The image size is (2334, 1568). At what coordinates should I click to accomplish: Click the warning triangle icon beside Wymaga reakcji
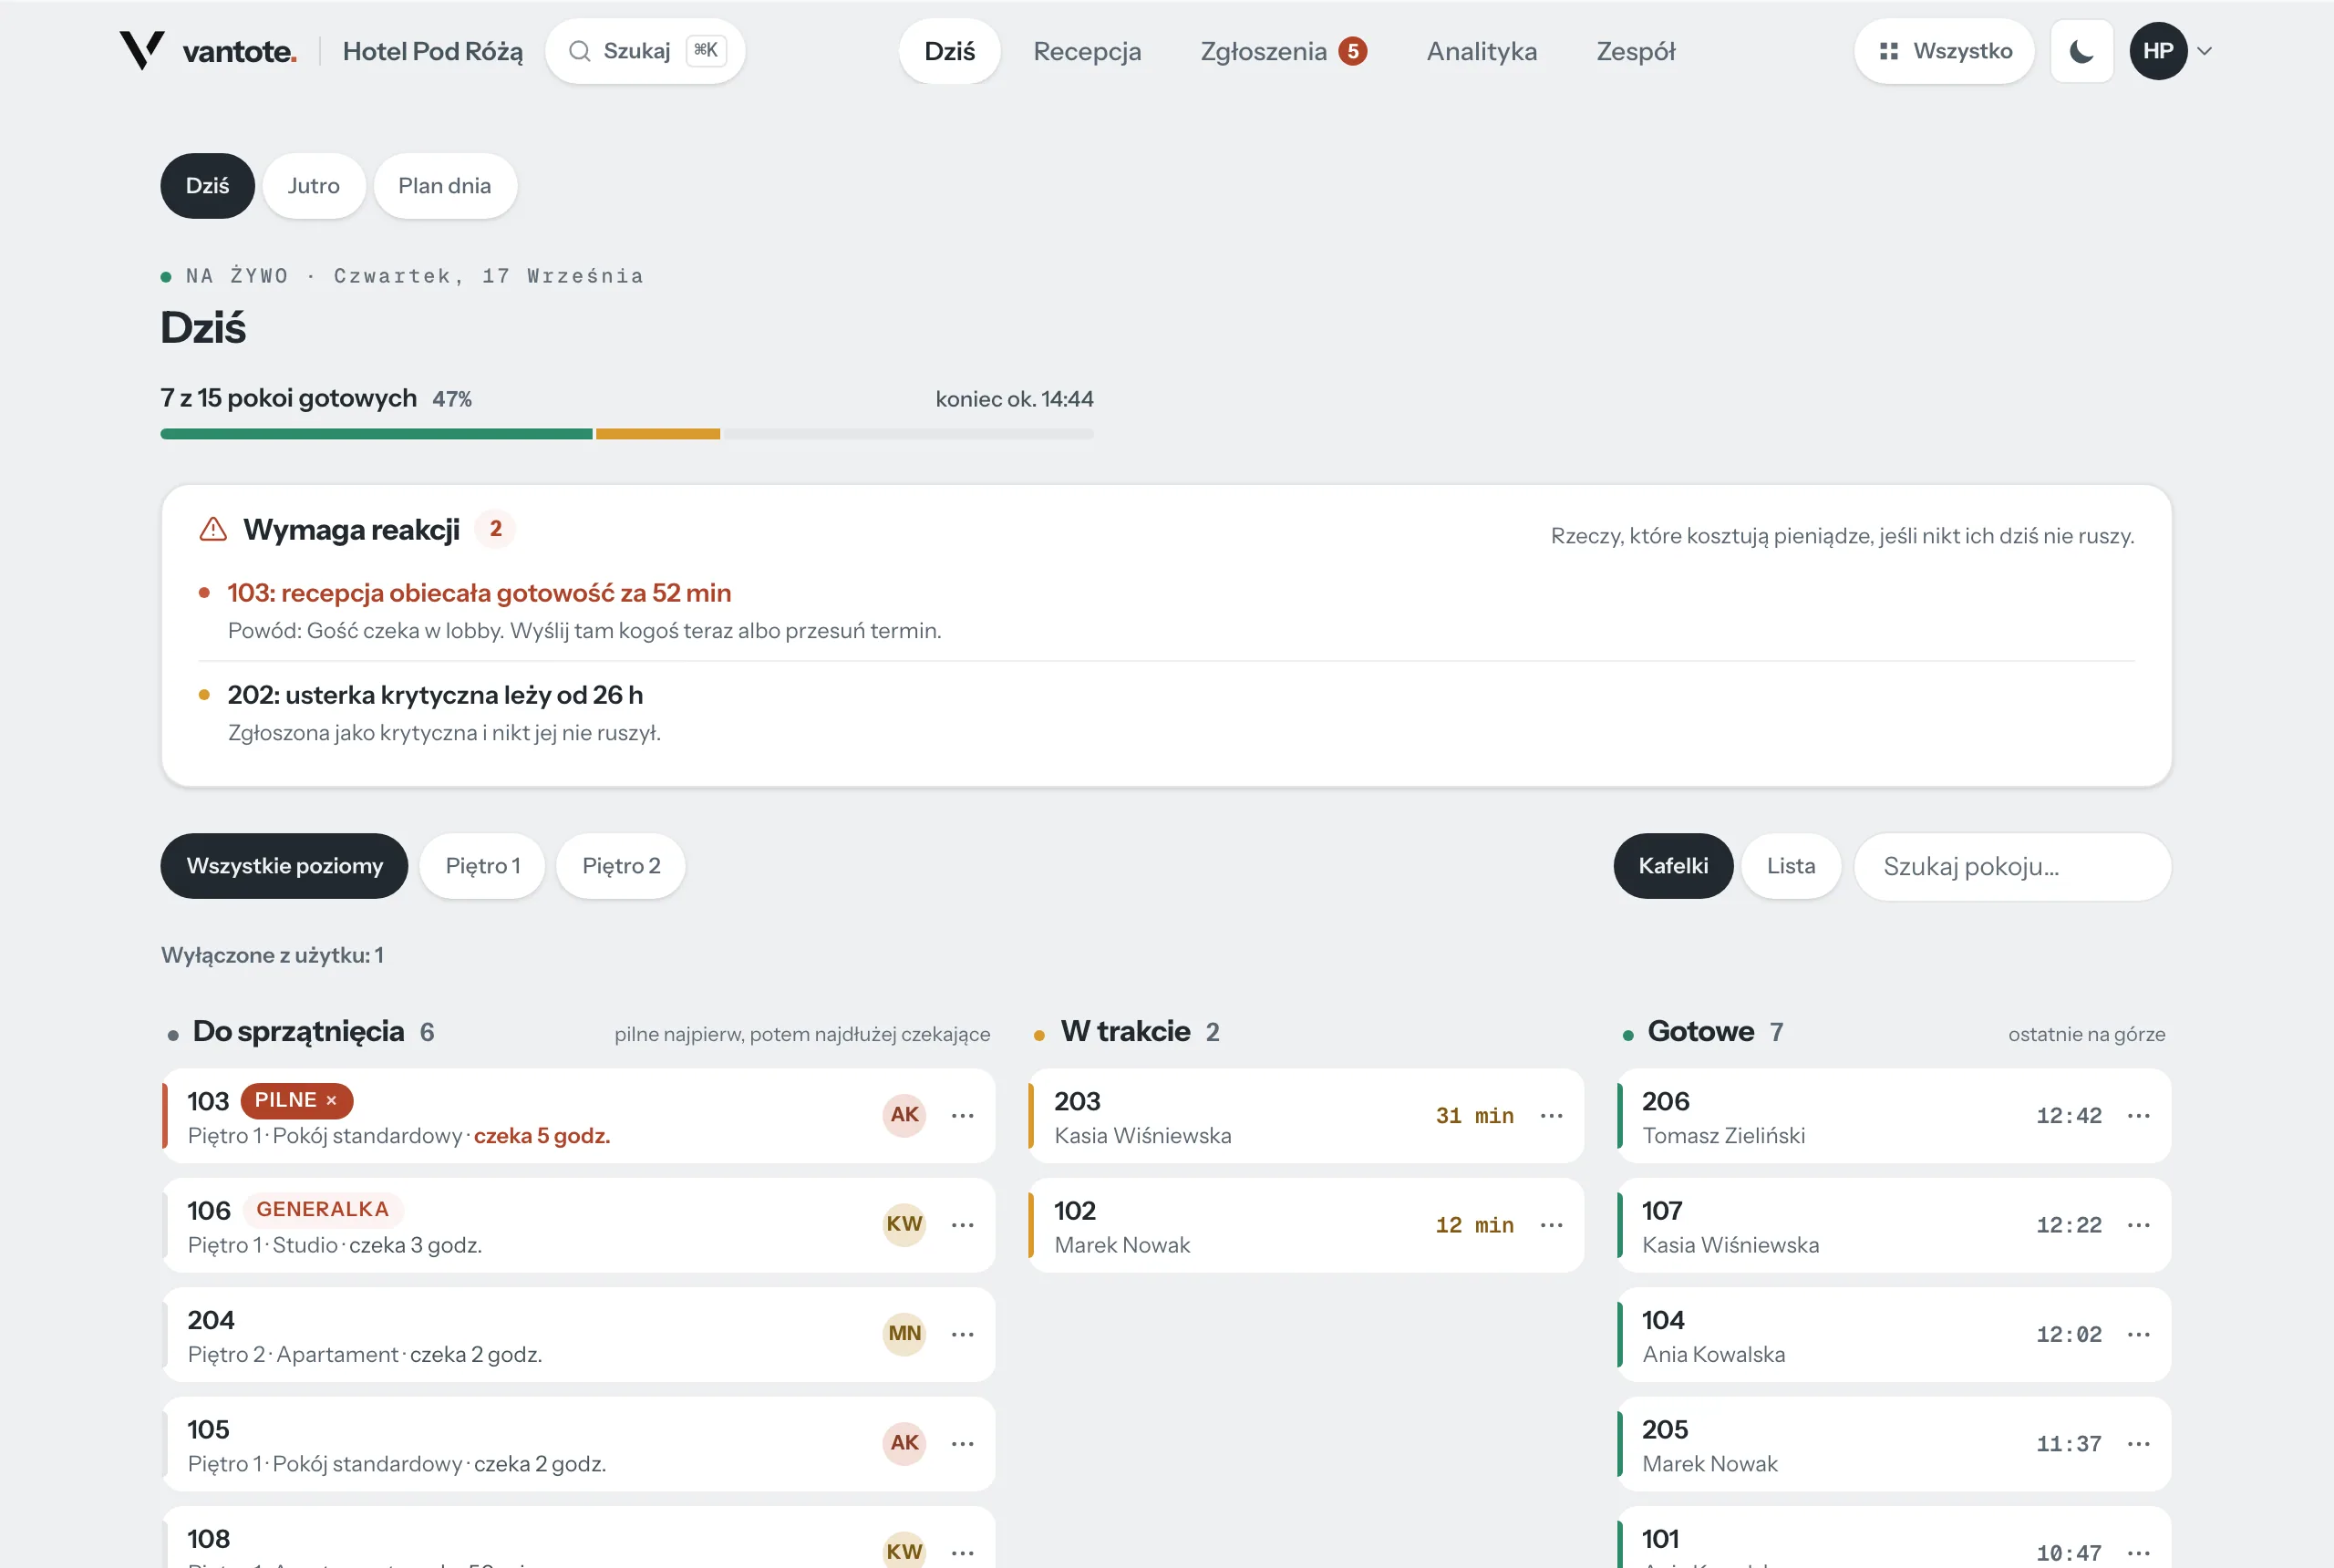[213, 529]
